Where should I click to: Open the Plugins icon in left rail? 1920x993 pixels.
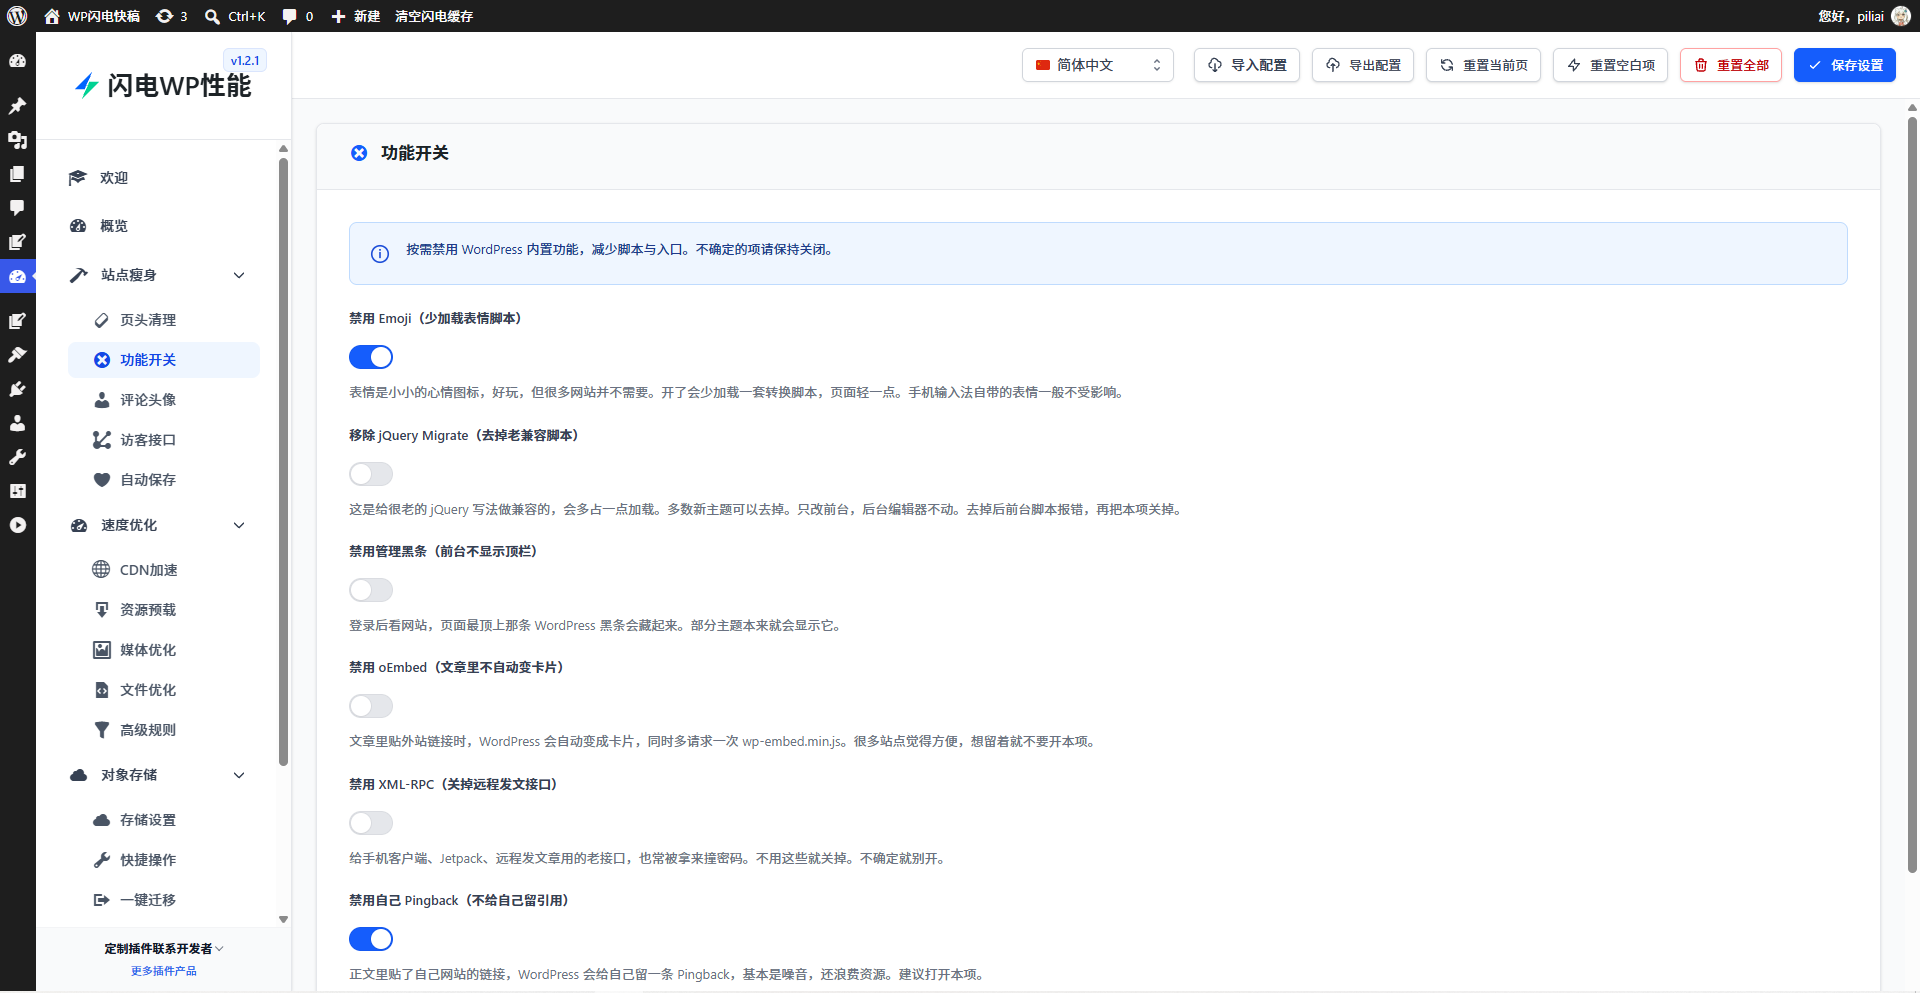pyautogui.click(x=17, y=389)
